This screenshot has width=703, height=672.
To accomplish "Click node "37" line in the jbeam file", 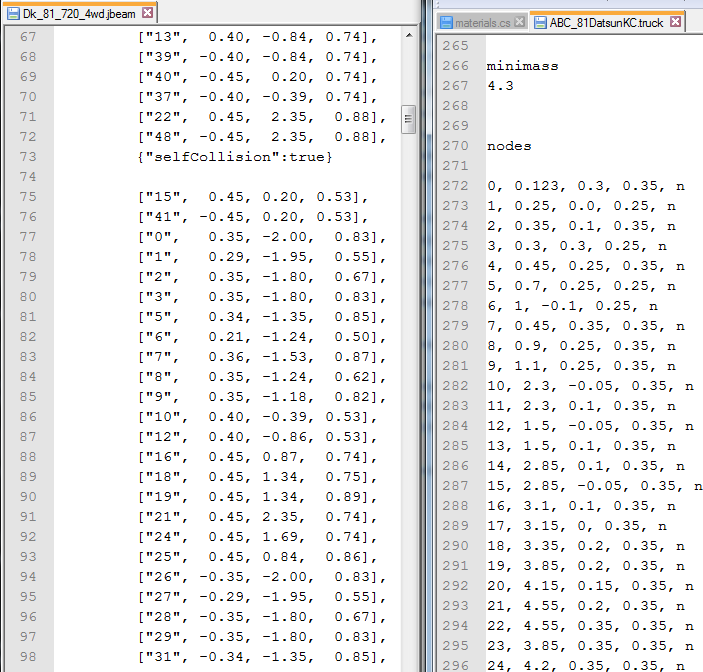I will [257, 97].
